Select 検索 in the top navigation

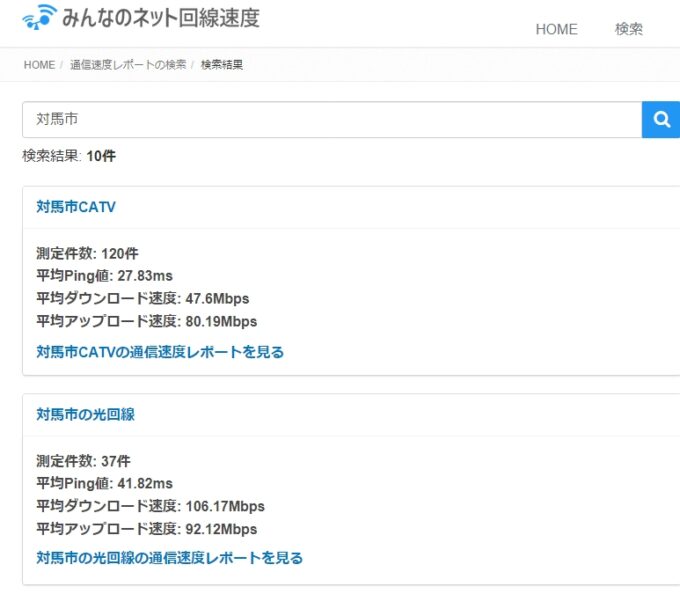(x=629, y=29)
